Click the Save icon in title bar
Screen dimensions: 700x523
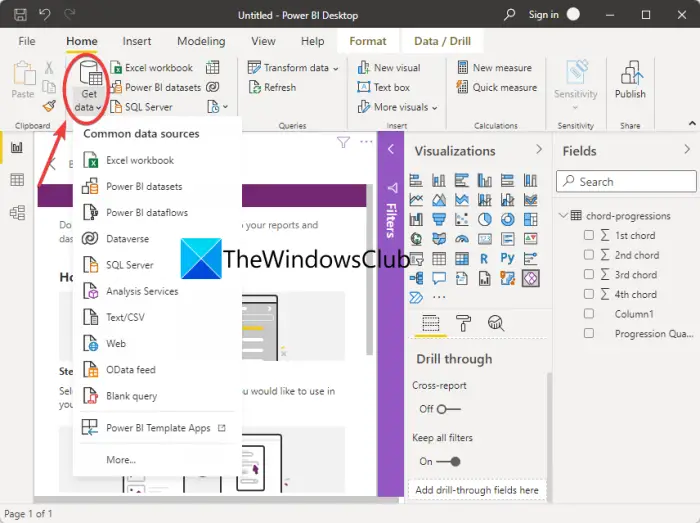20,15
